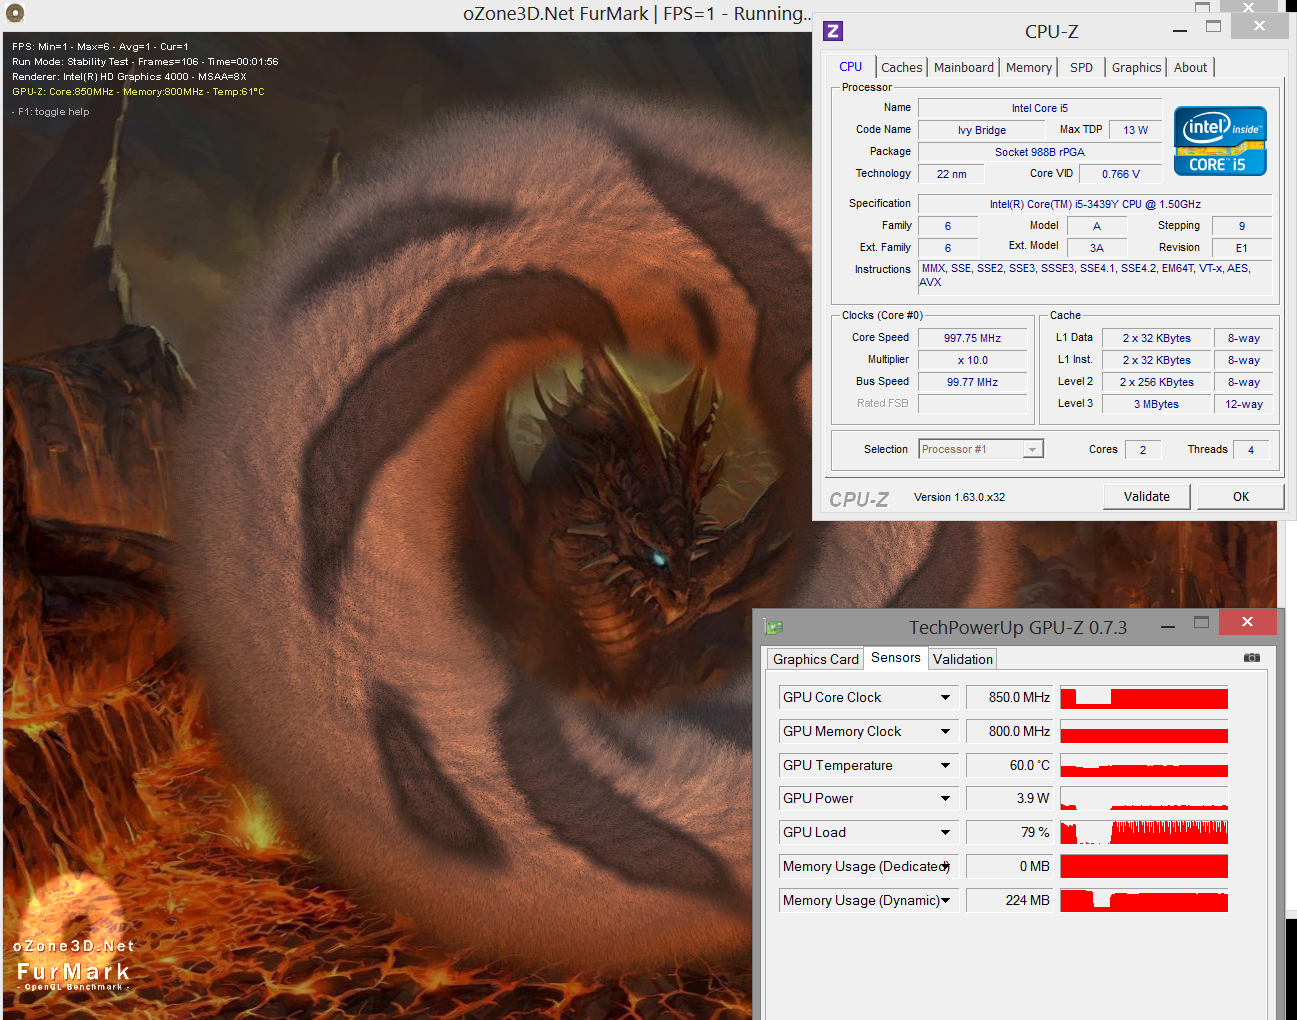
Task: Click the Memory Usage (Dynamic) history graph
Action: (1144, 901)
